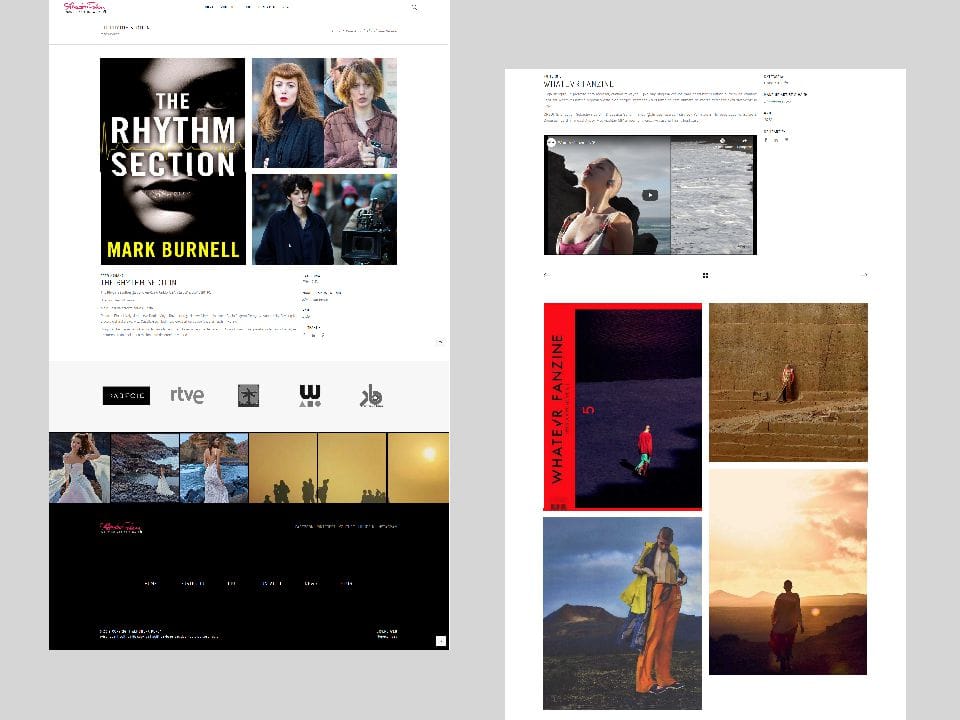
Task: Click The Rhythm Section title below the images
Action: tap(139, 282)
